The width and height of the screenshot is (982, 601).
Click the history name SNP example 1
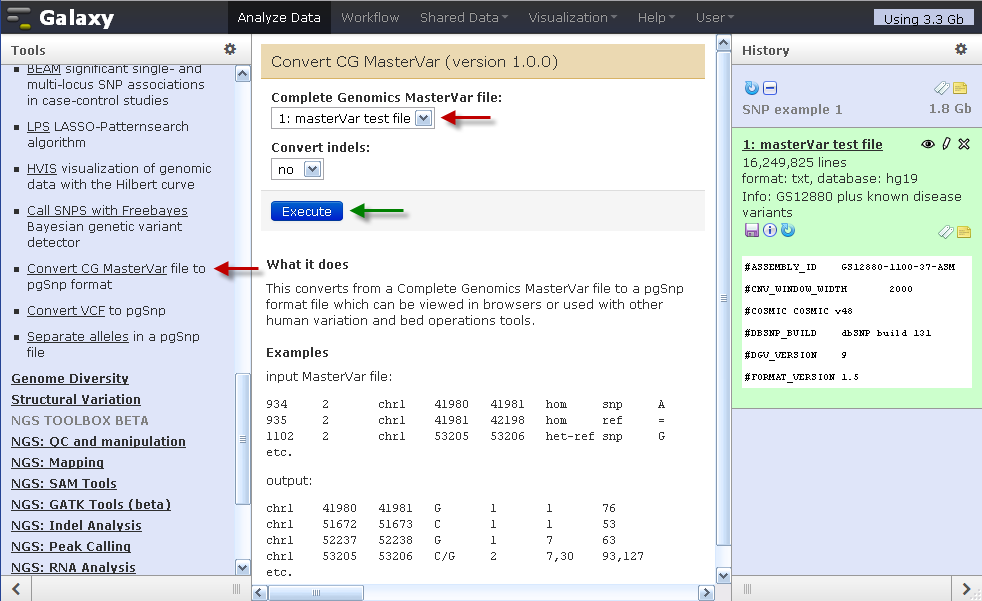[x=792, y=109]
